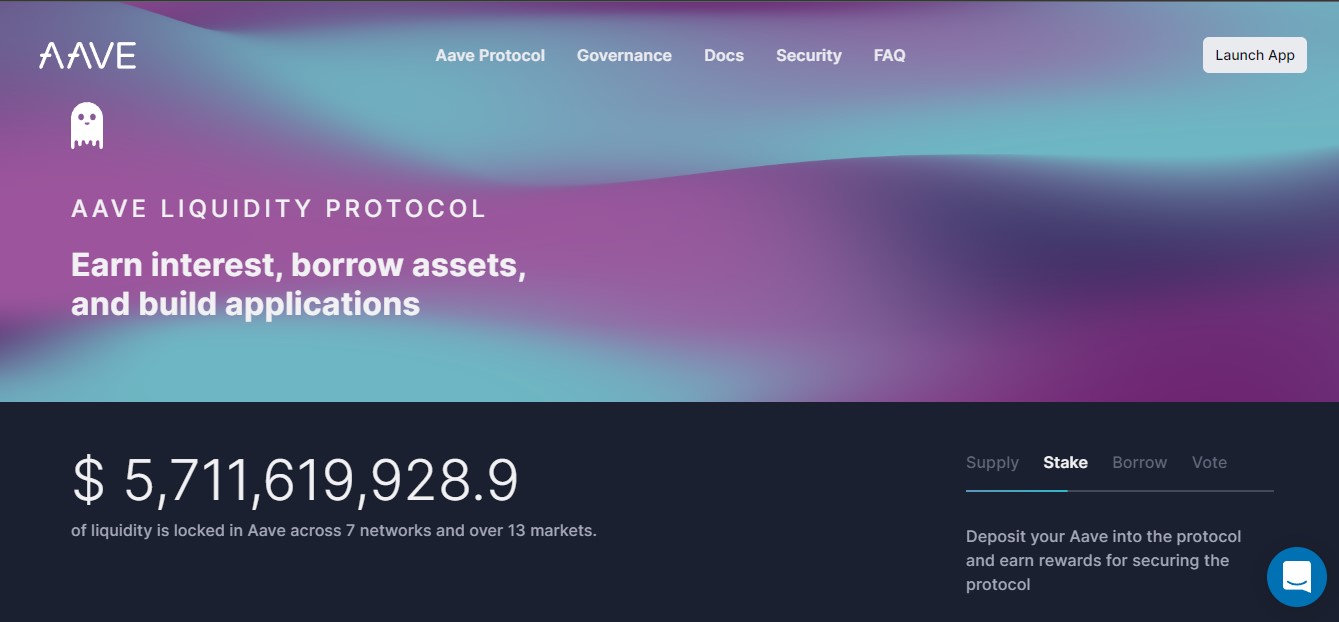This screenshot has height=622, width=1339.
Task: Click the Launch App button
Action: tap(1254, 55)
